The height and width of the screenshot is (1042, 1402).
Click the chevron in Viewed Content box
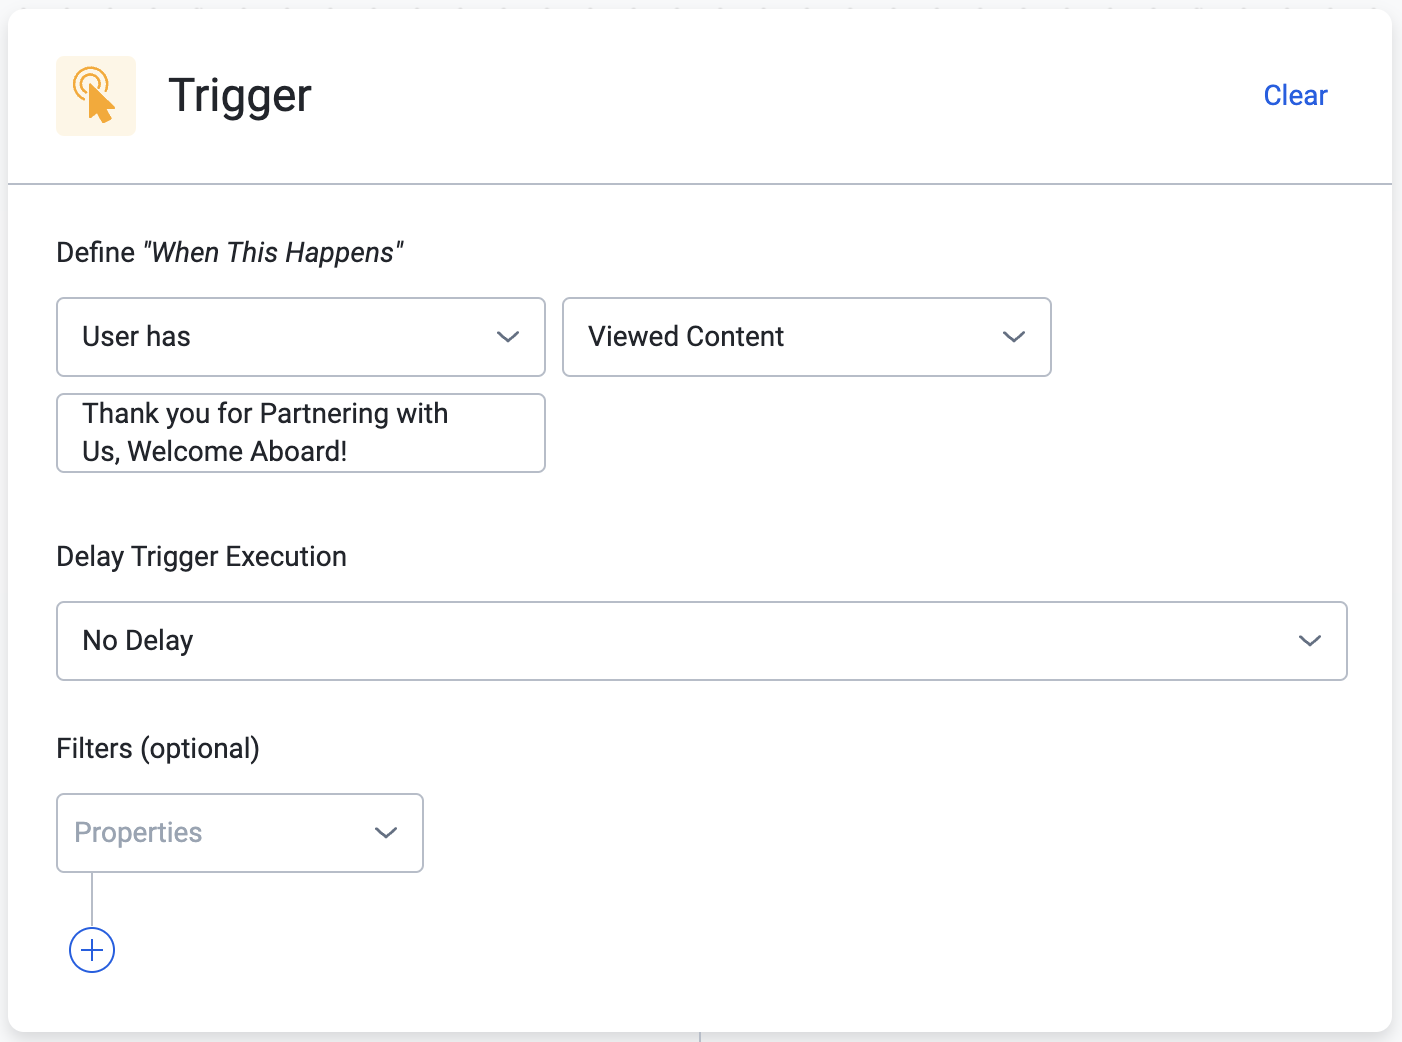click(1014, 337)
